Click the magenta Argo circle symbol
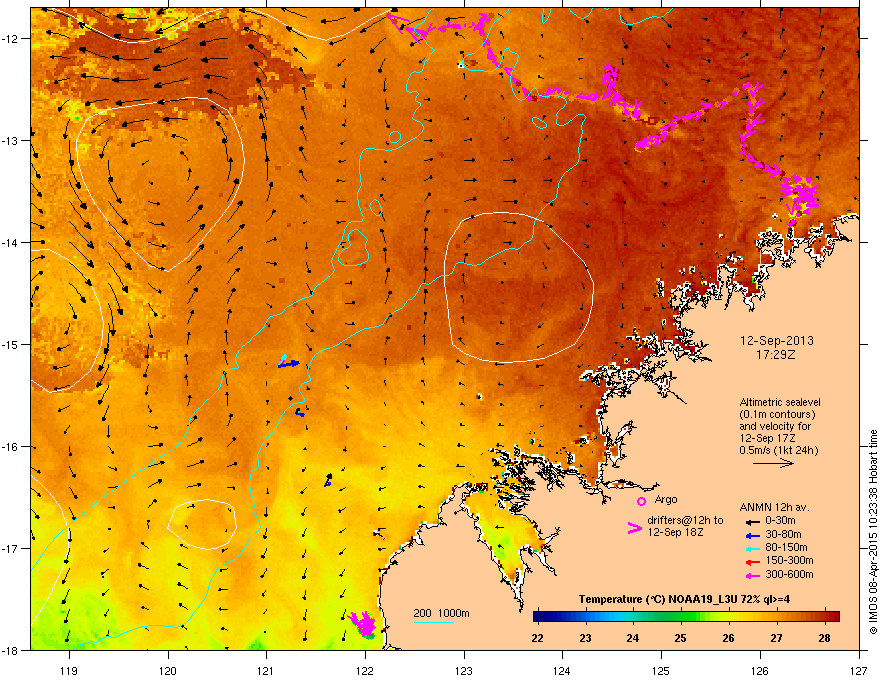The height and width of the screenshot is (680, 880). (x=641, y=501)
